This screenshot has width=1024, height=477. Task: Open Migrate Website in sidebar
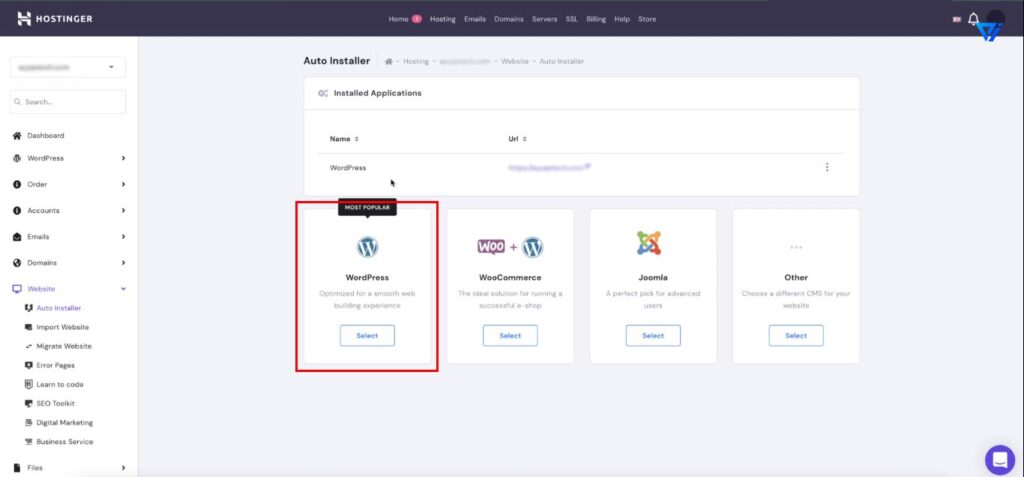(x=64, y=346)
